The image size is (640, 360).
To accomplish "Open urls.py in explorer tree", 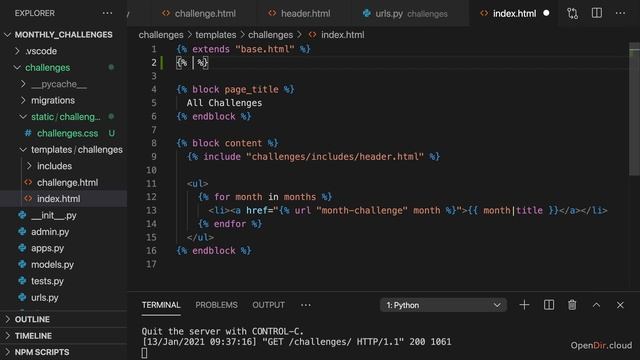I will (63, 298).
